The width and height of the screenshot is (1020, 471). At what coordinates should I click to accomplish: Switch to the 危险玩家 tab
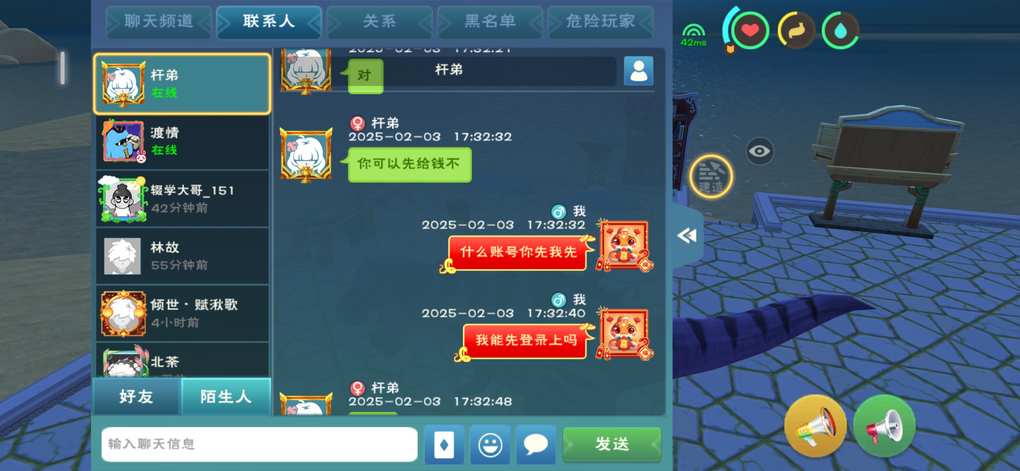pos(600,21)
